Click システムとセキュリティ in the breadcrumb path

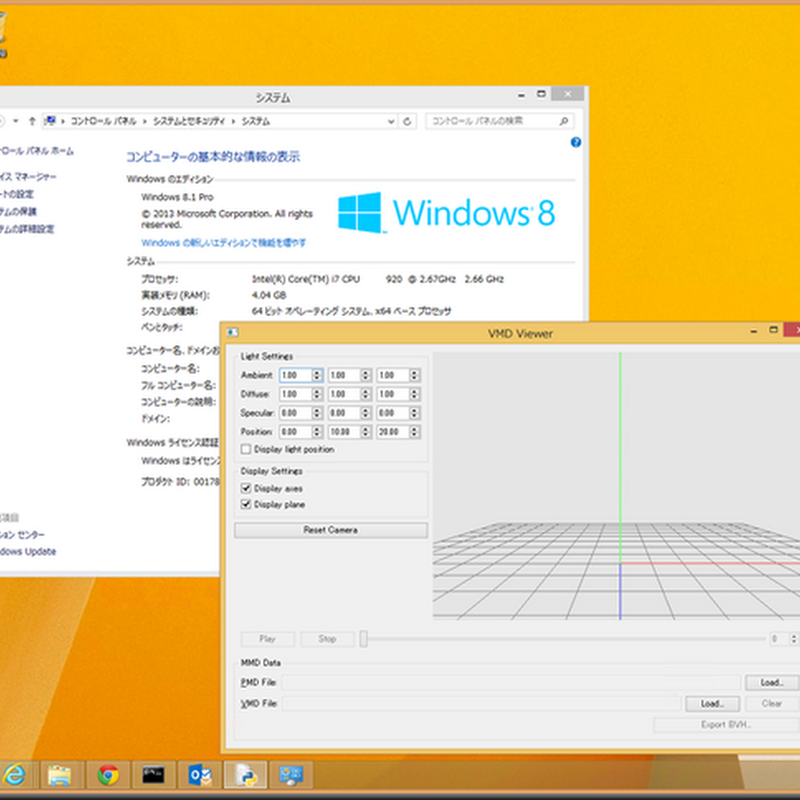click(189, 121)
